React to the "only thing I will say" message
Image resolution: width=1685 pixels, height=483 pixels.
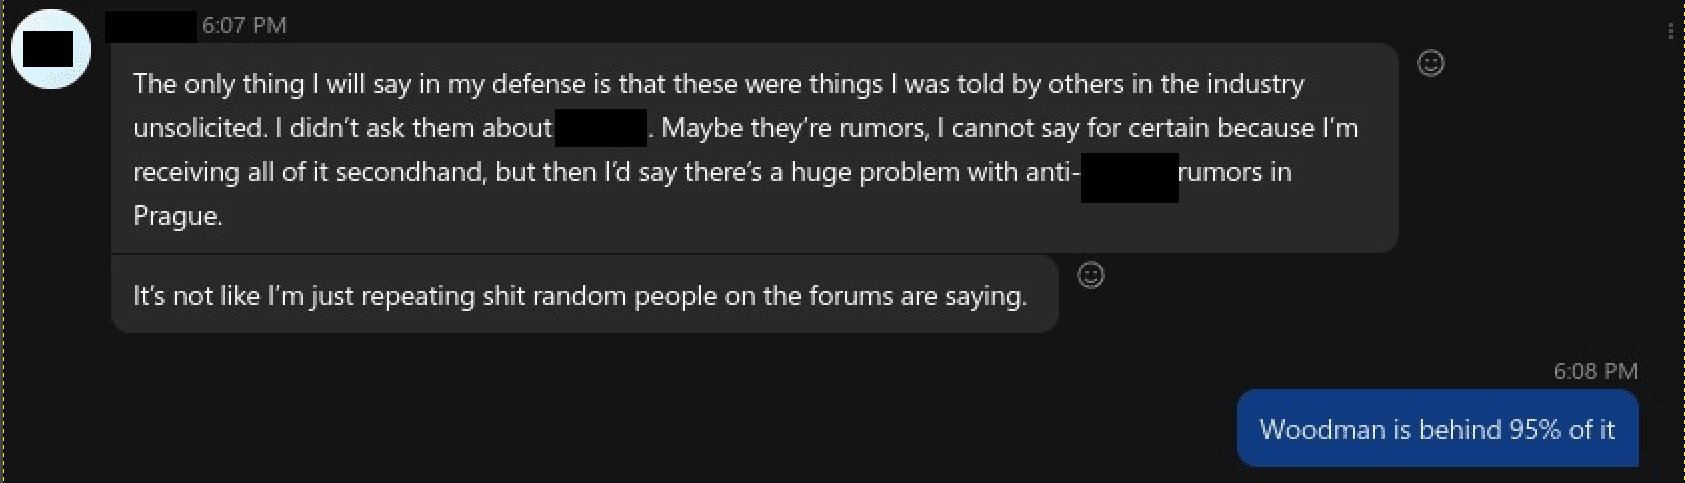click(1431, 64)
